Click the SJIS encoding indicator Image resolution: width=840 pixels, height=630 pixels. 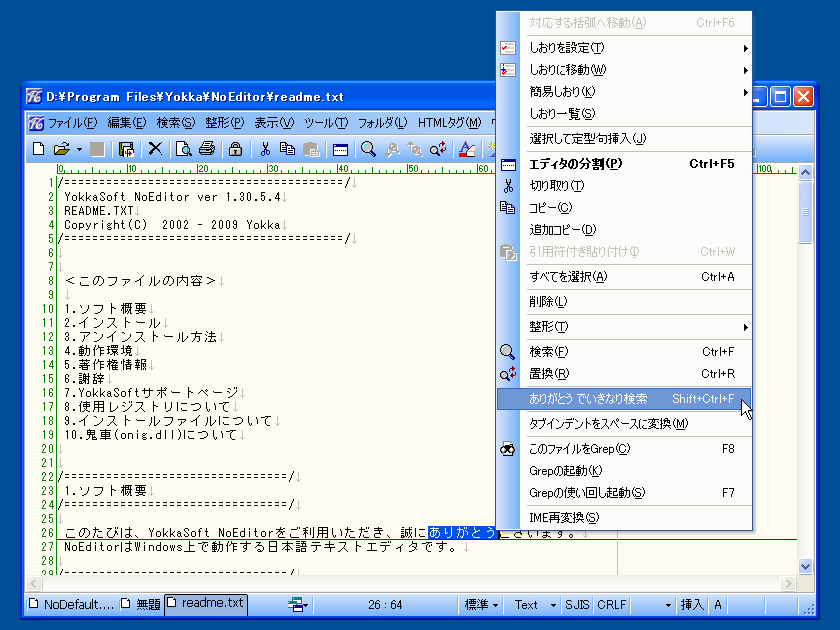(x=577, y=605)
